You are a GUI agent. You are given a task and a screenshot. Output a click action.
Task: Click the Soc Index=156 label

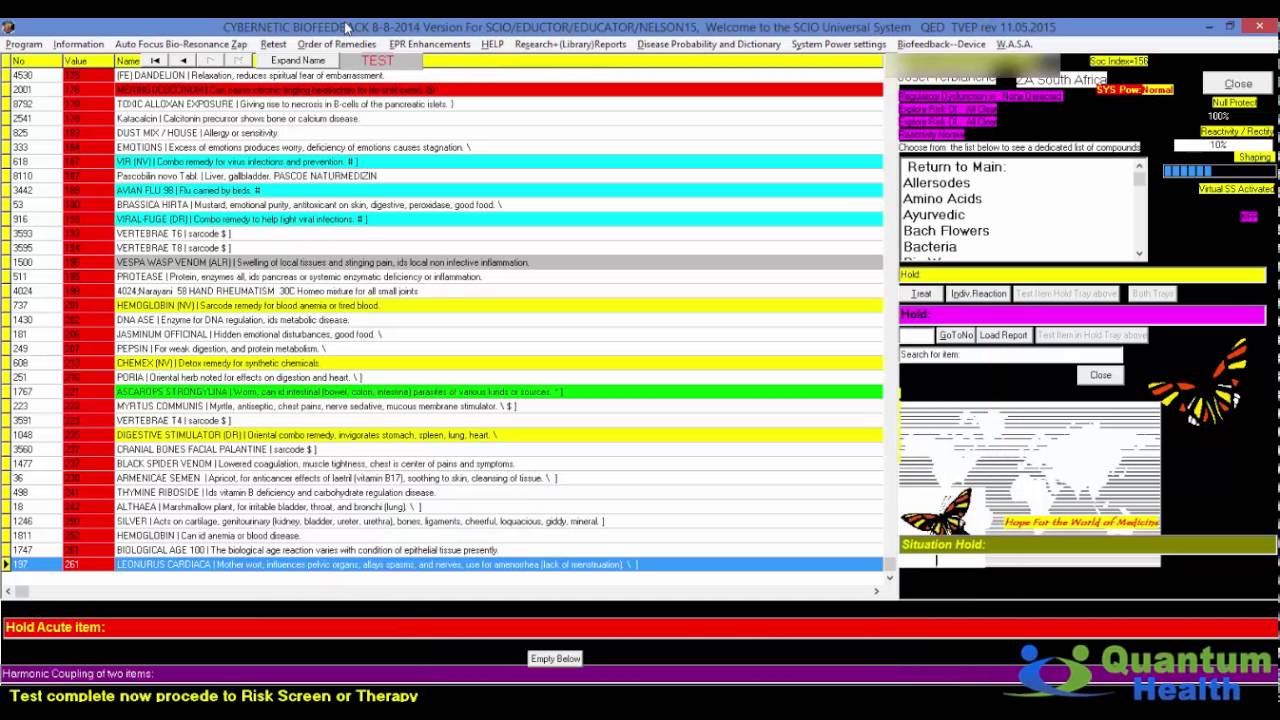tap(1118, 61)
